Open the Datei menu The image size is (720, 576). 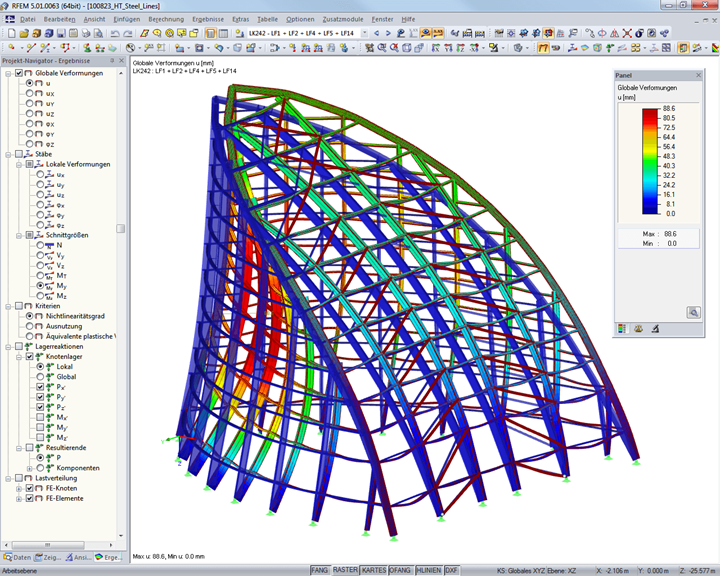(28, 19)
